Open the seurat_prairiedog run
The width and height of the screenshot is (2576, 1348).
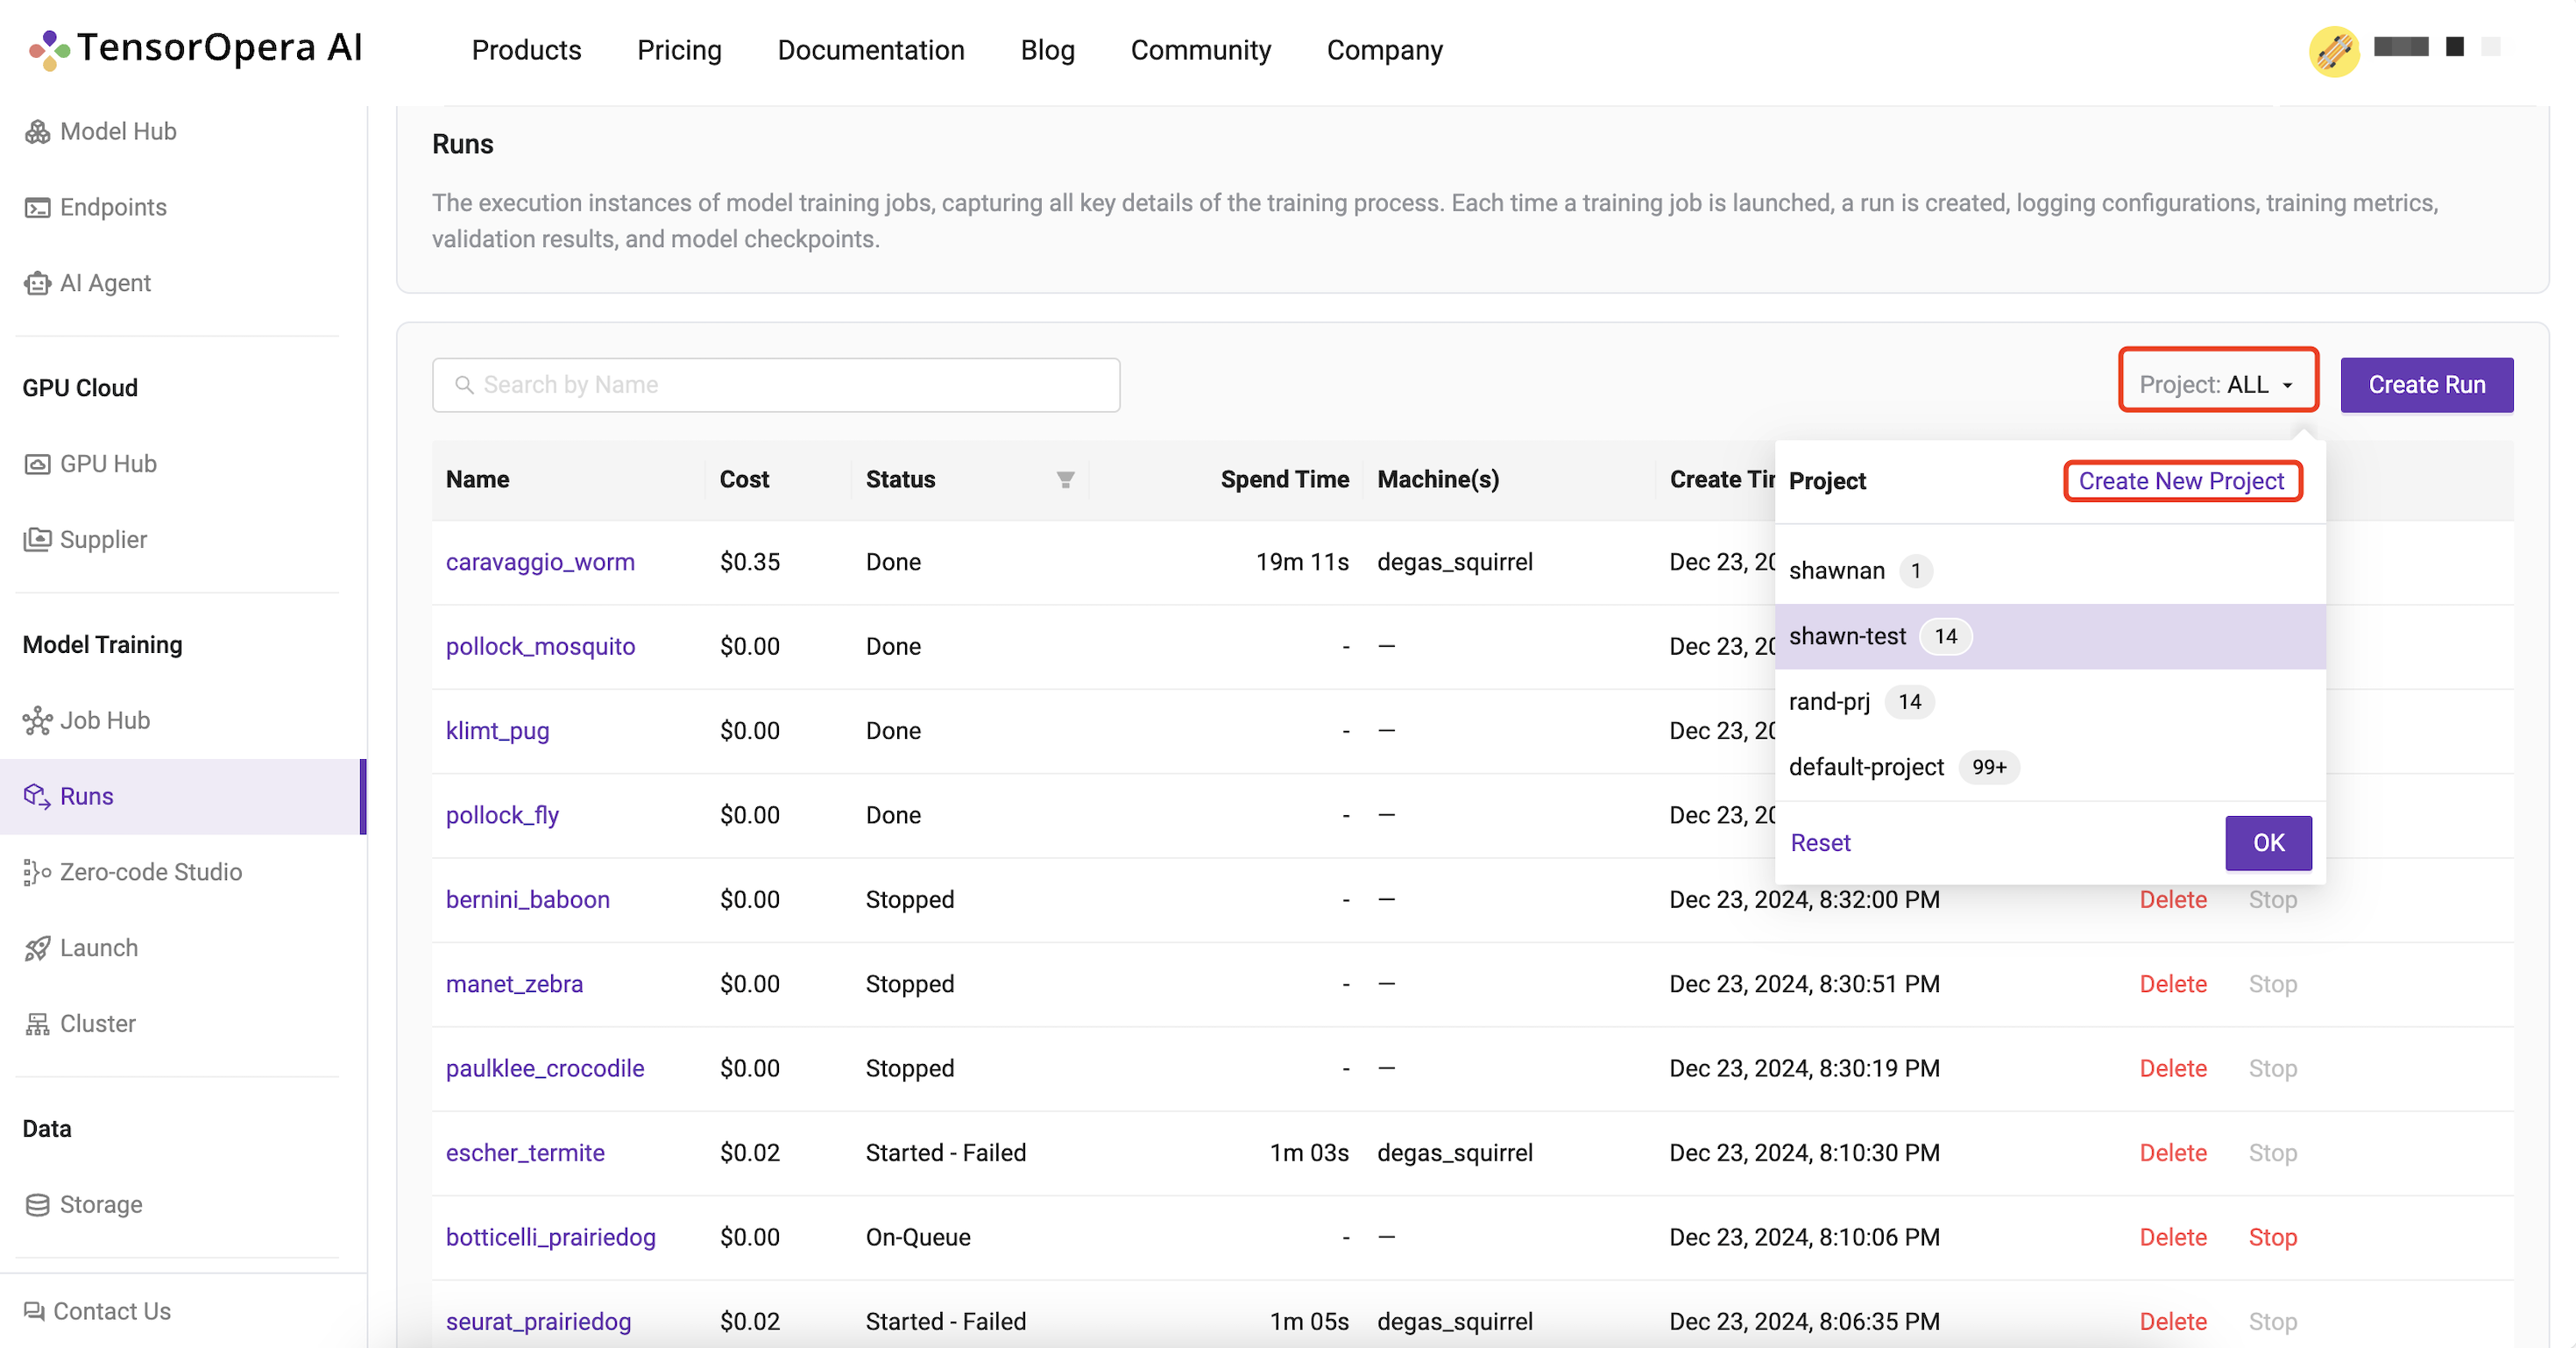pos(538,1321)
